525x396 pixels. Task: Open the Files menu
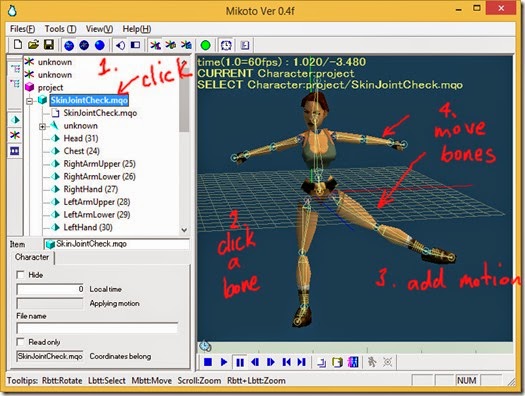pos(22,29)
